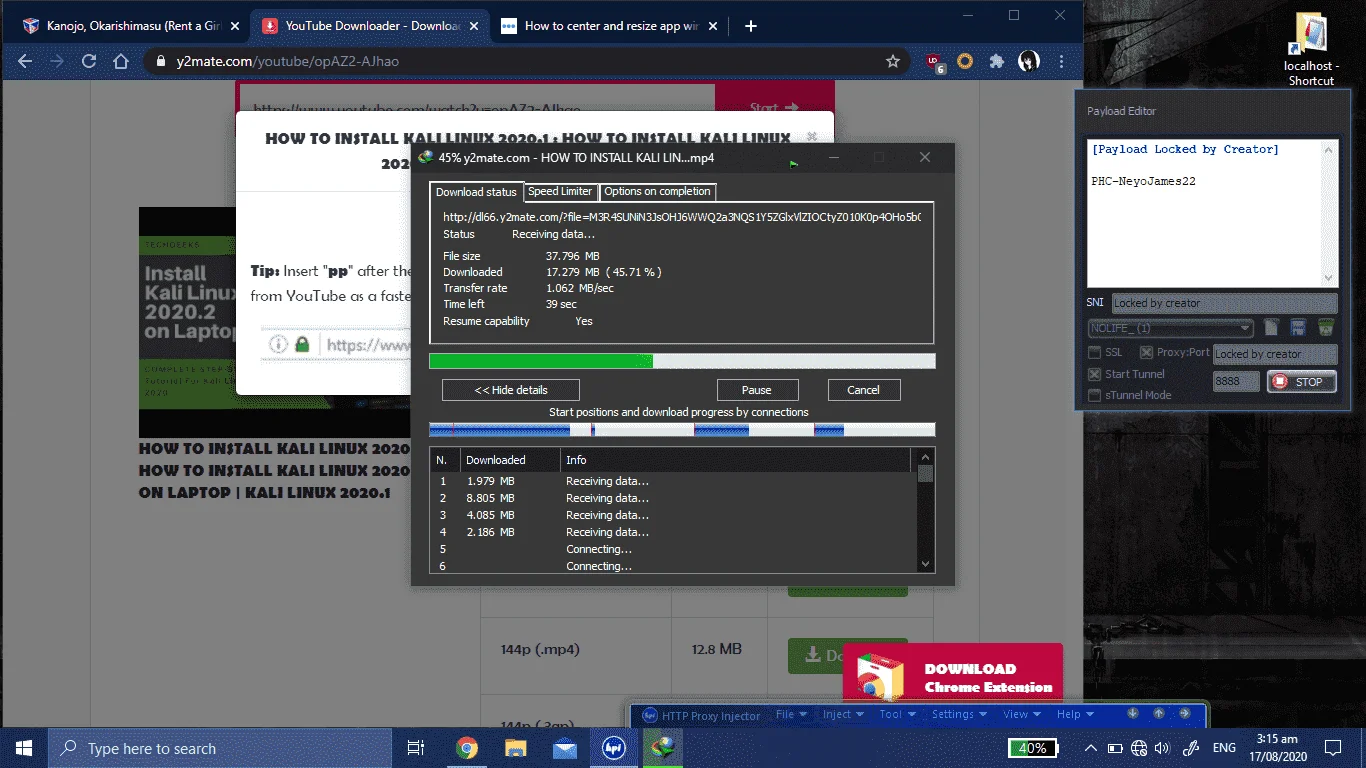1366x768 pixels.
Task: Click the uBlock Origin extension icon
Action: pyautogui.click(x=935, y=61)
